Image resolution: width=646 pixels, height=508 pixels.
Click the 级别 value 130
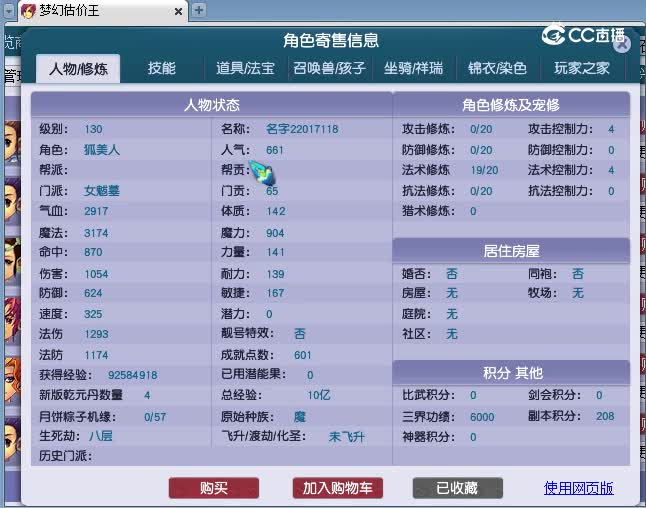(94, 129)
